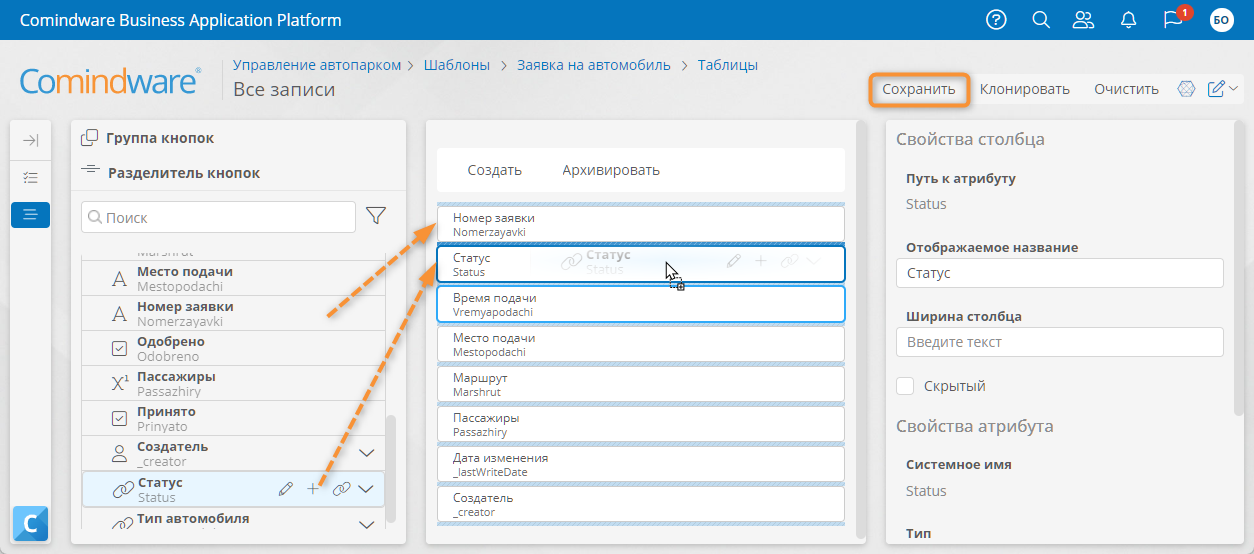Click the edit pencil icon in toolbar
Viewport: 1254px width, 554px height.
(1216, 89)
